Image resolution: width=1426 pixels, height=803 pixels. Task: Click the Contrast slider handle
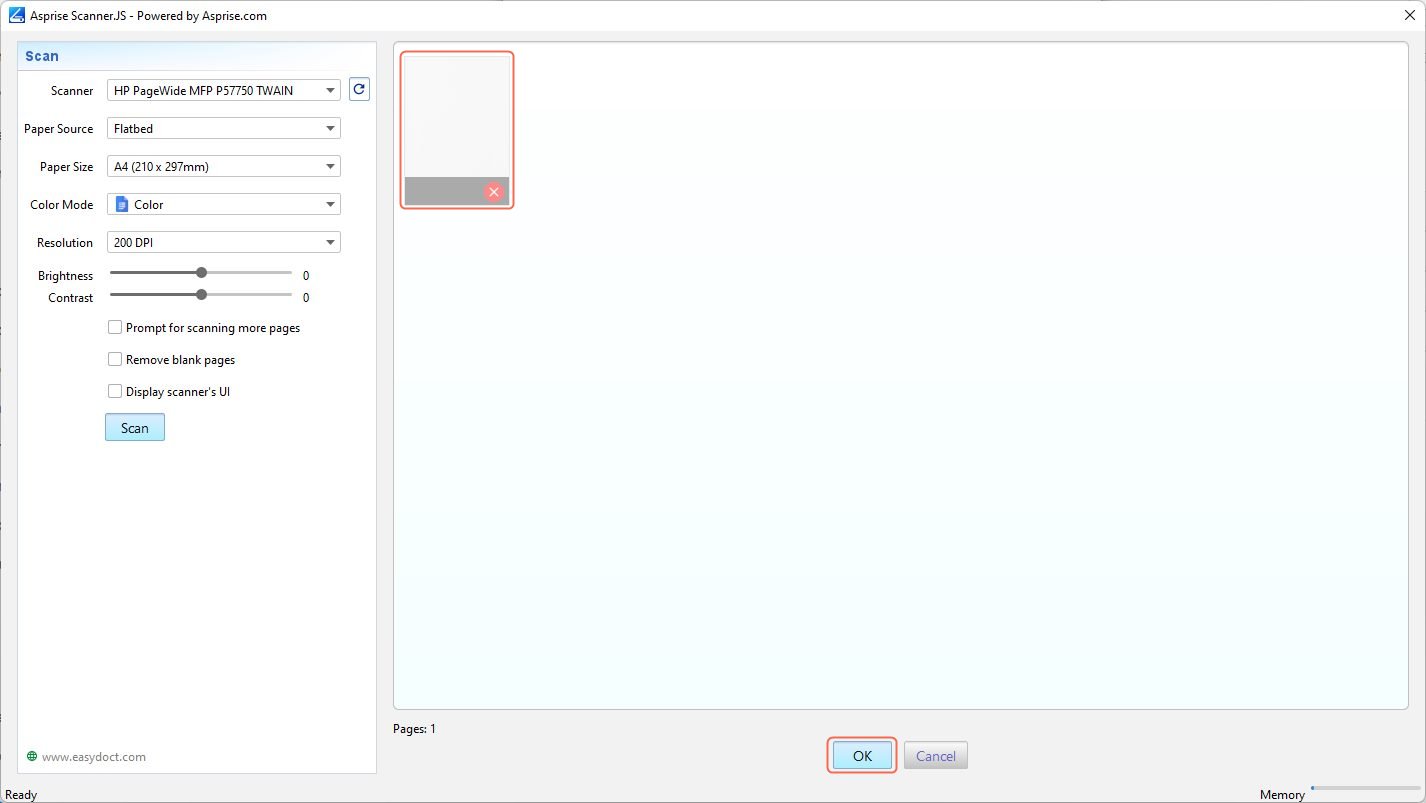[x=202, y=295]
